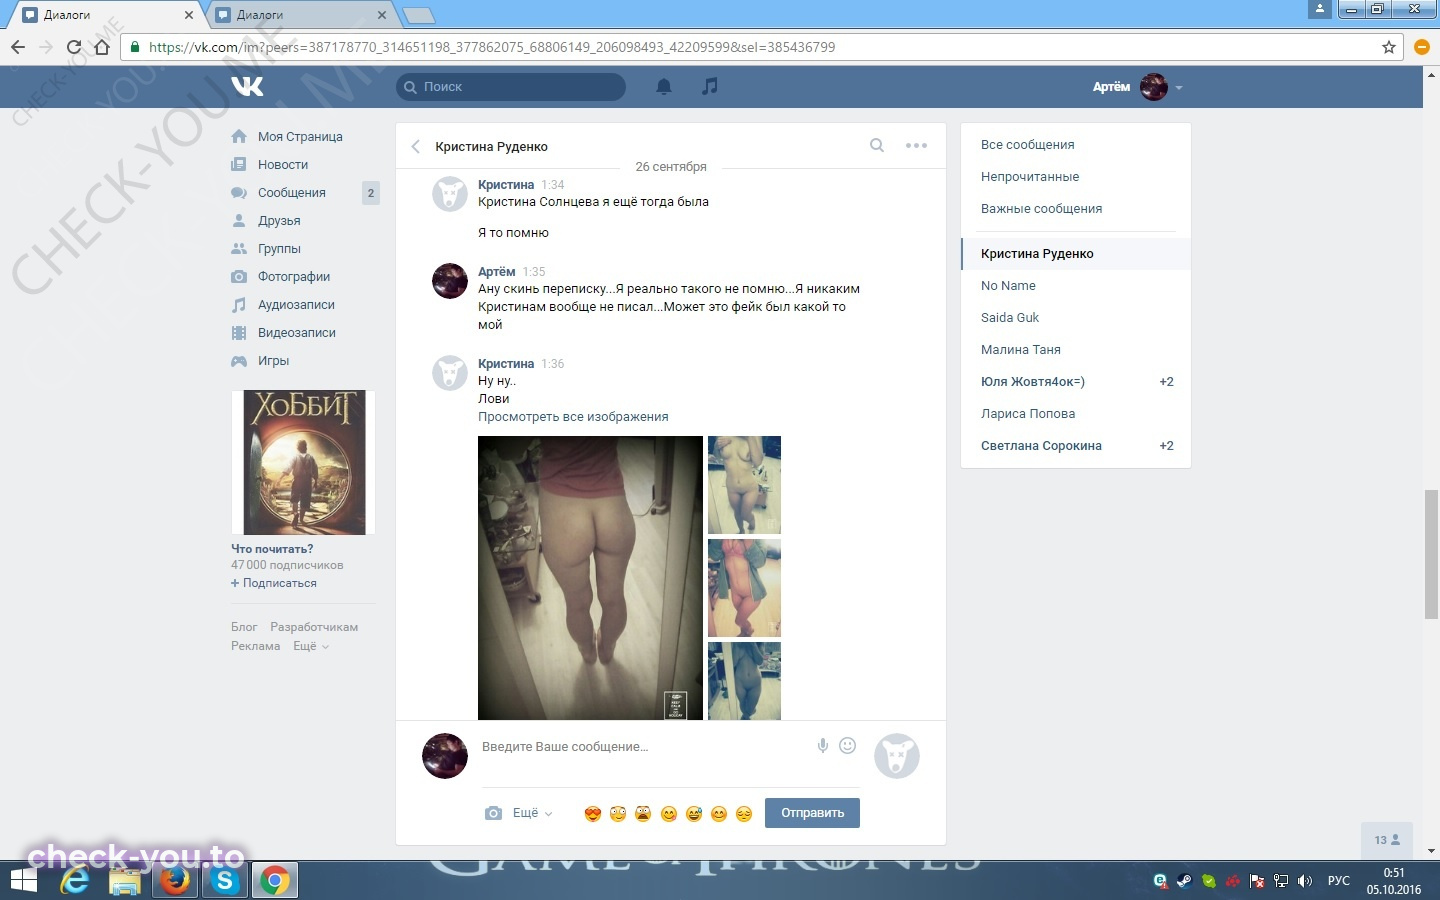Open the conversation actions three-dot menu
Image resolution: width=1440 pixels, height=900 pixels.
[x=916, y=145]
